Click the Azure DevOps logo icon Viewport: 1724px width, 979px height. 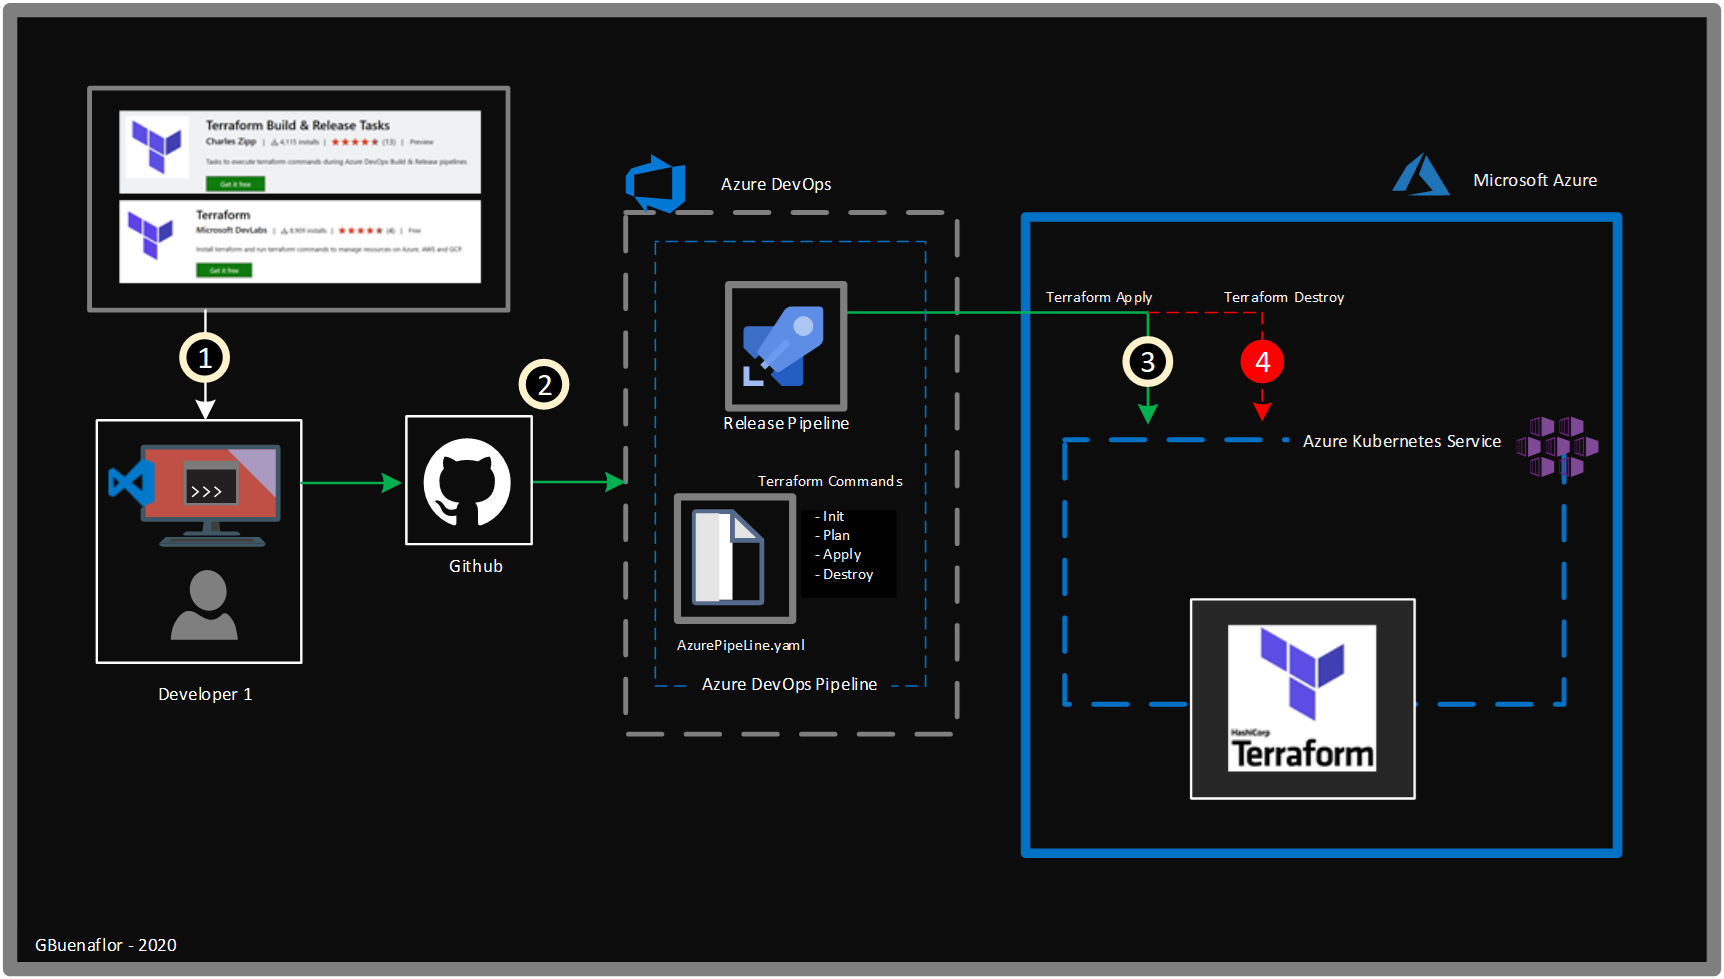tap(655, 183)
